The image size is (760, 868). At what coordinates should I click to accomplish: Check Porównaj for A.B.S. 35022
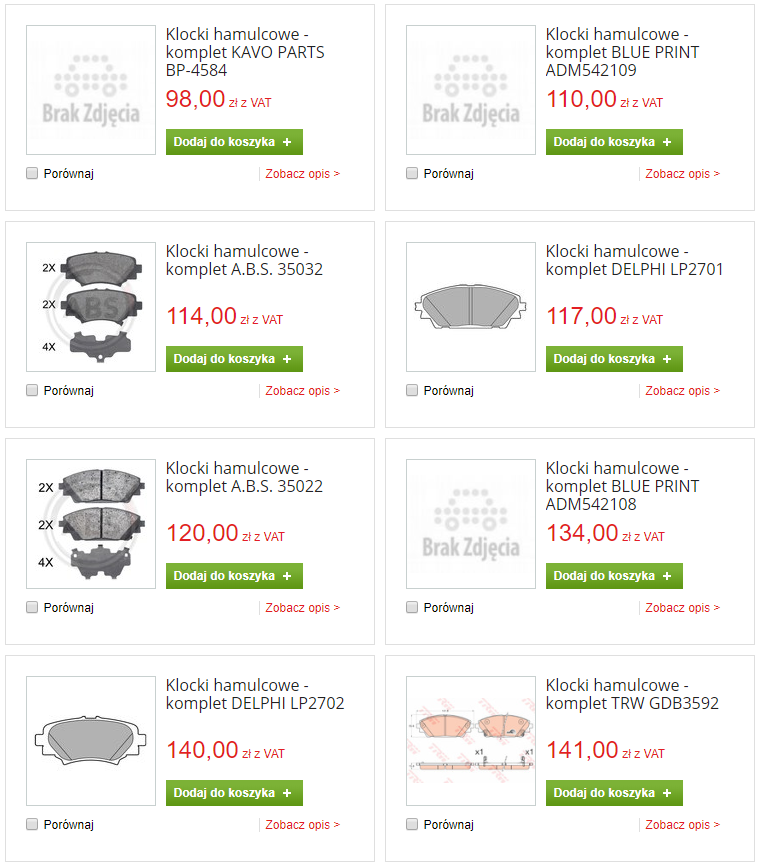pyautogui.click(x=32, y=607)
